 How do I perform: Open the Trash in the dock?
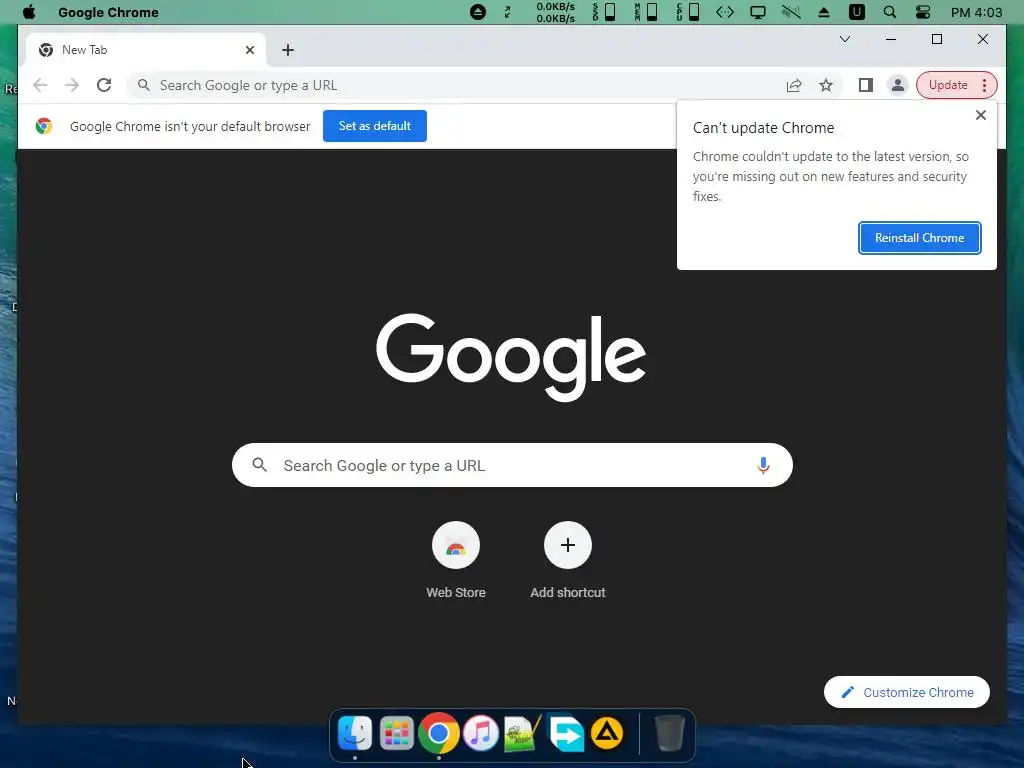(669, 733)
